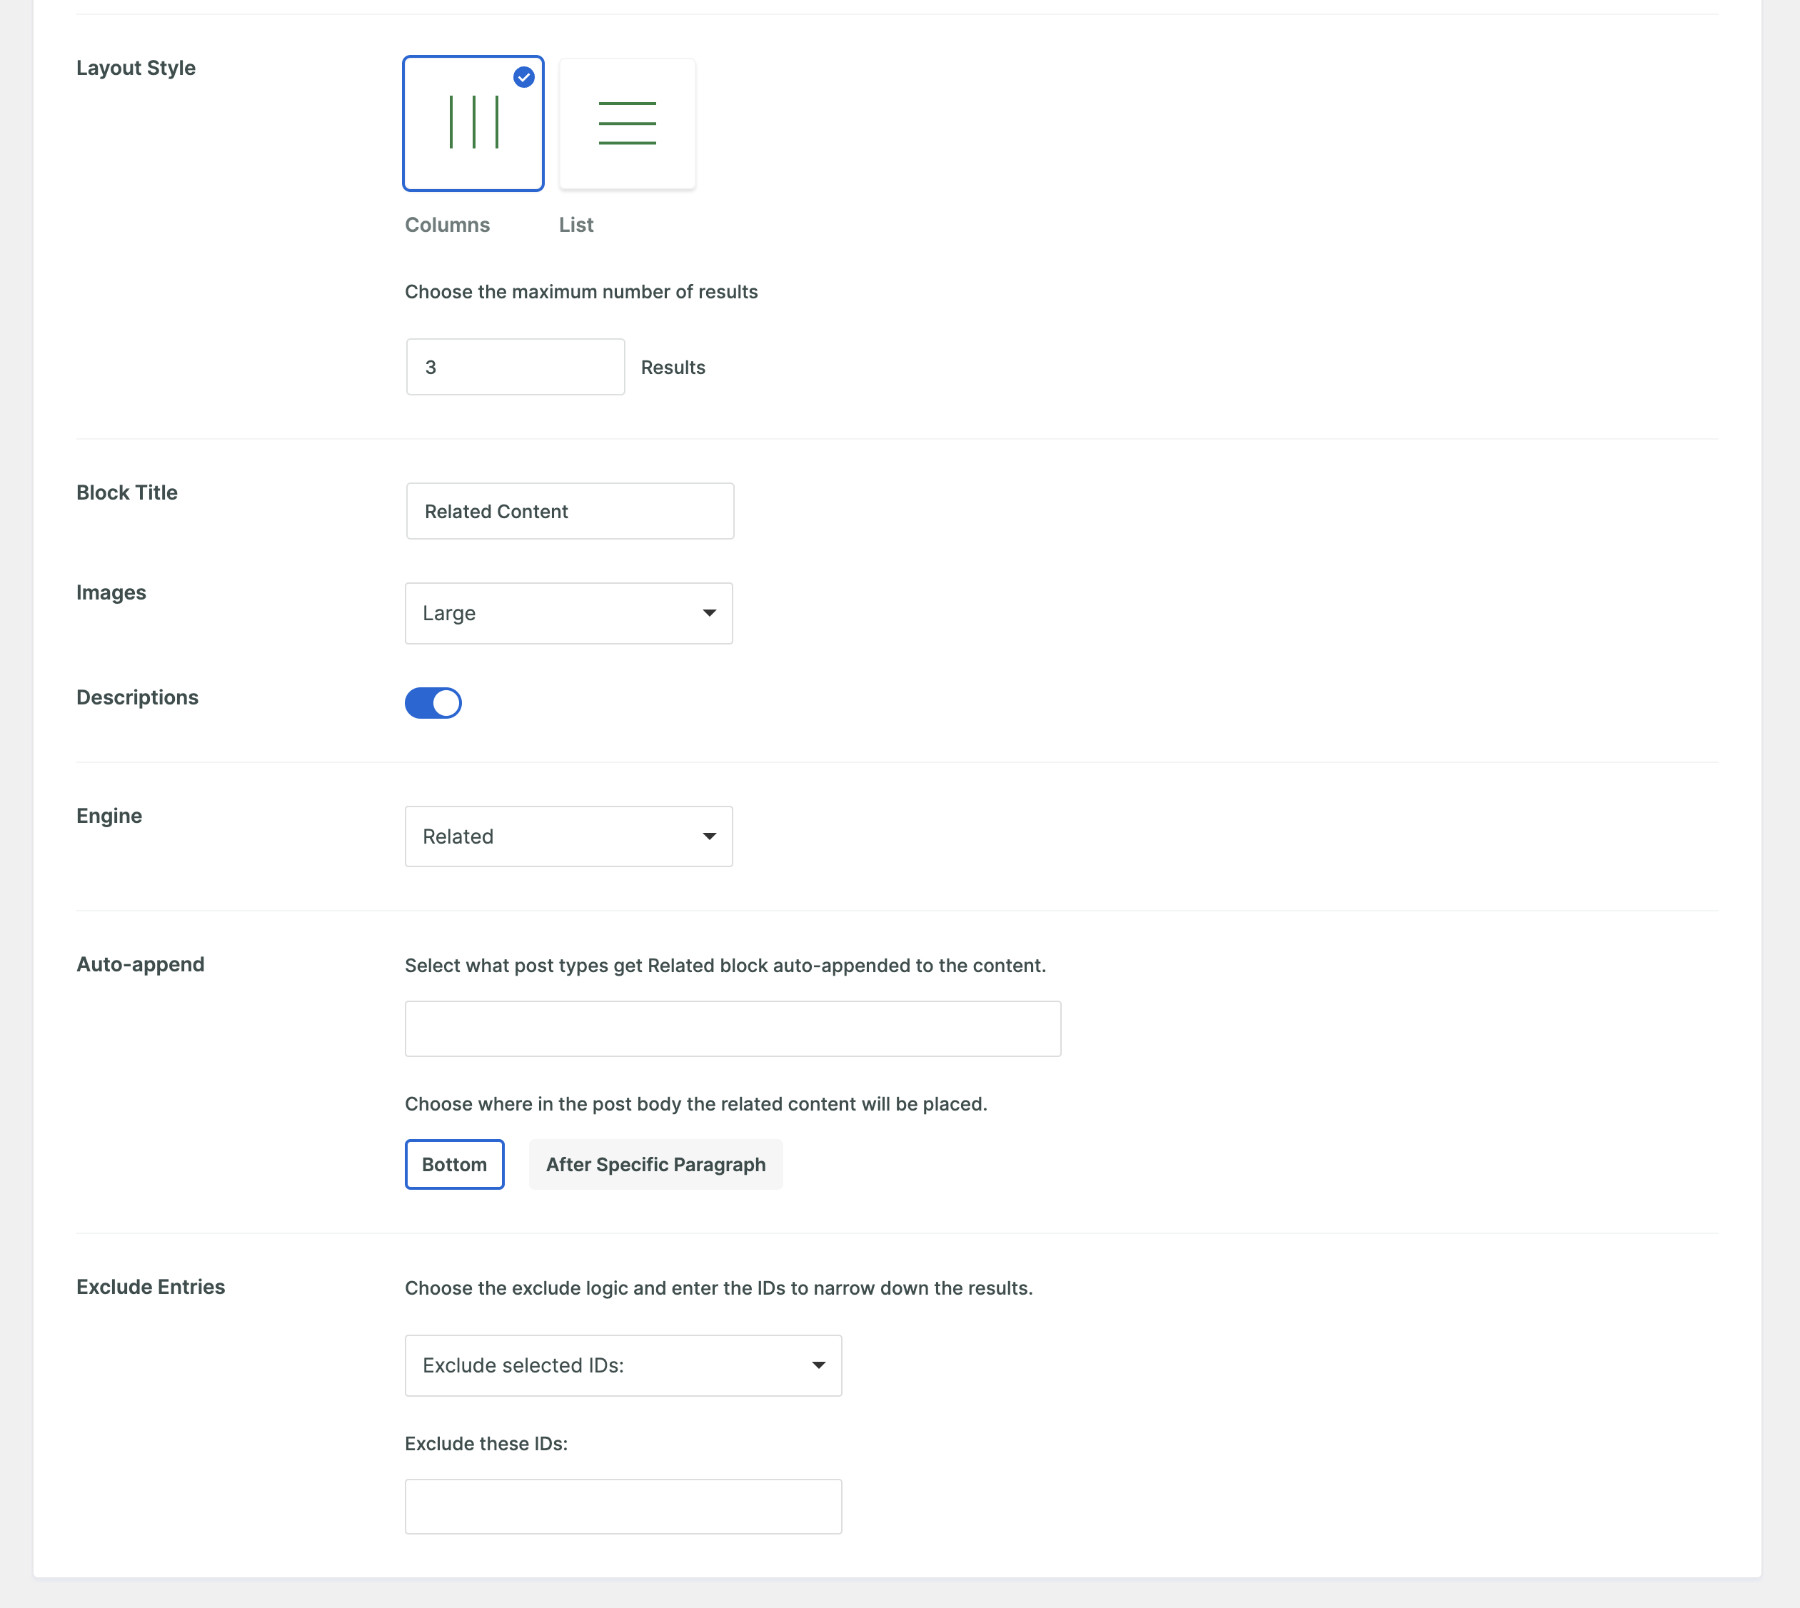Choose the Bottom placement option
The width and height of the screenshot is (1800, 1608).
[454, 1164]
